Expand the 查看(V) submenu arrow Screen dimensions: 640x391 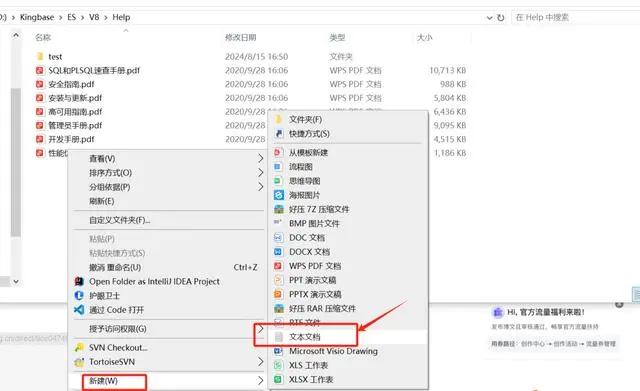click(260, 158)
